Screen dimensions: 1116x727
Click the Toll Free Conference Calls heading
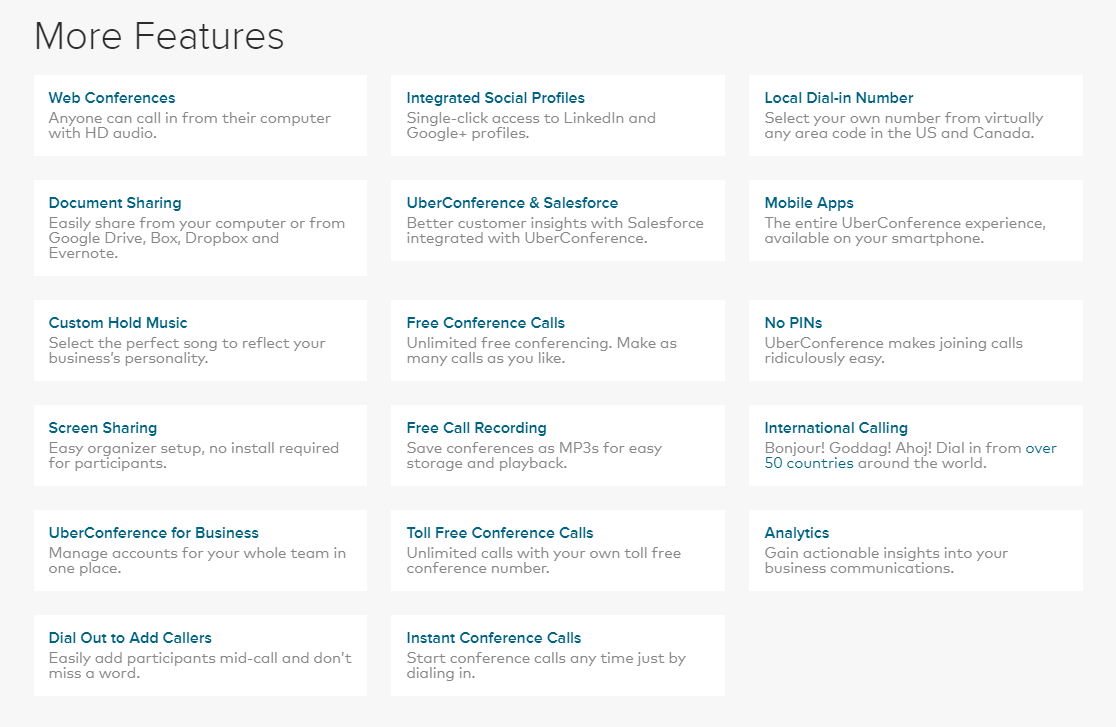[500, 533]
